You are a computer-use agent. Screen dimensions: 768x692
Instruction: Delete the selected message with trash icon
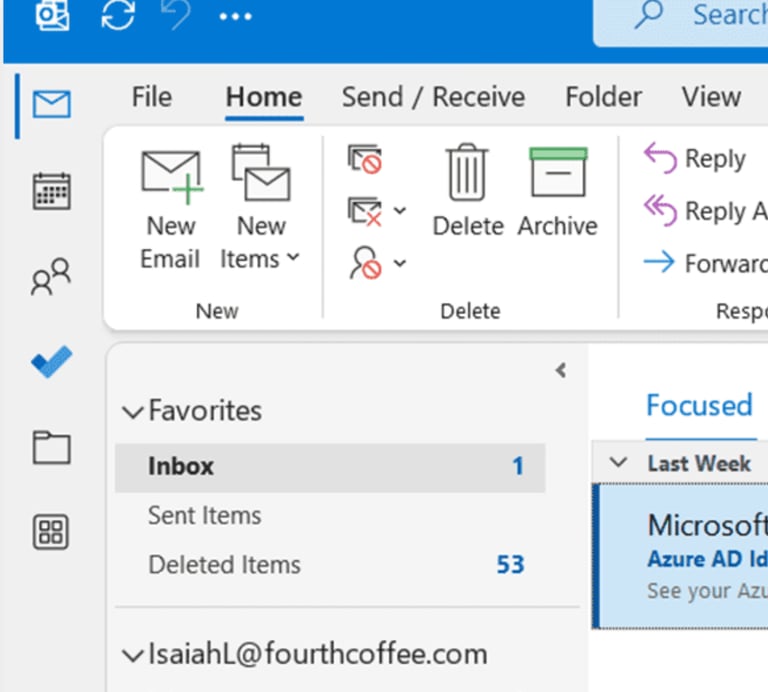tap(468, 191)
